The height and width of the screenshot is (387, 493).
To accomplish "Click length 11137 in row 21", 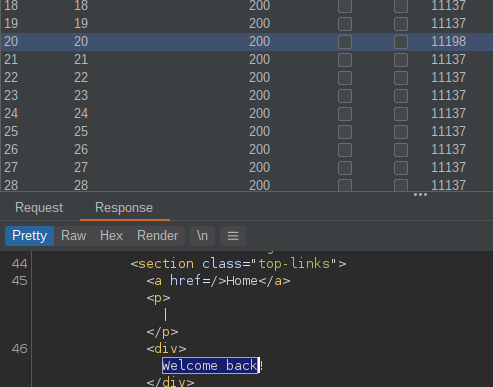I will 448,60.
